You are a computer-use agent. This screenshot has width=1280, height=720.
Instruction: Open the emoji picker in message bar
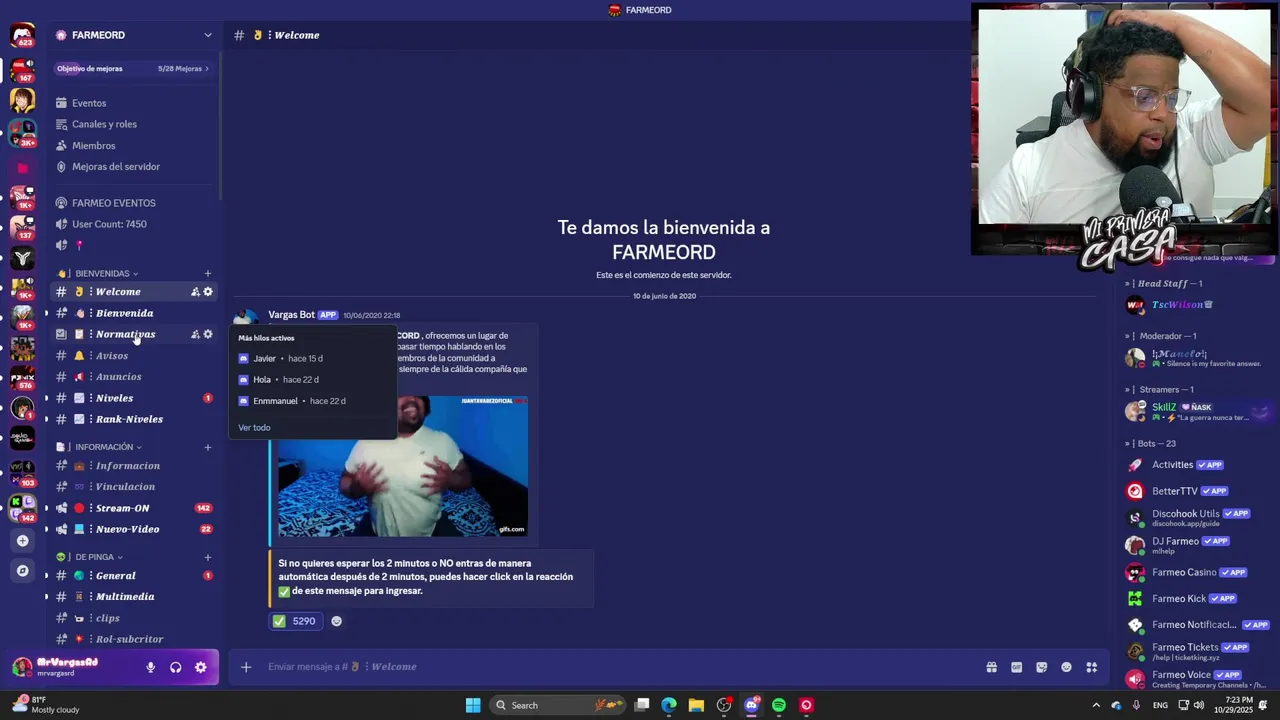(x=1067, y=667)
